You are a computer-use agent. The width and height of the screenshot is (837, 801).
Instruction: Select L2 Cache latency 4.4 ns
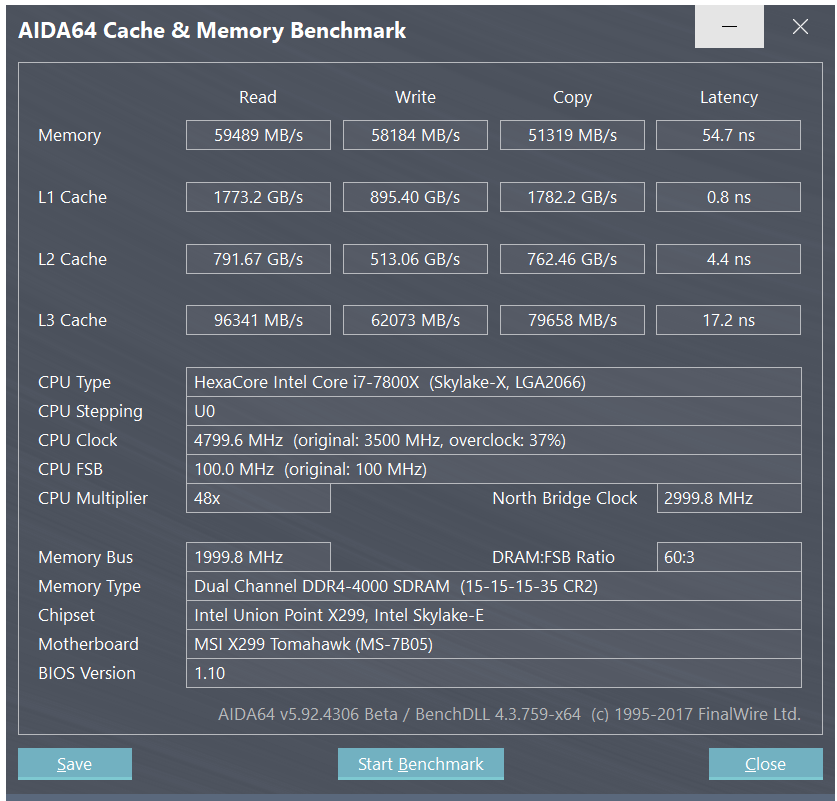pyautogui.click(x=729, y=259)
